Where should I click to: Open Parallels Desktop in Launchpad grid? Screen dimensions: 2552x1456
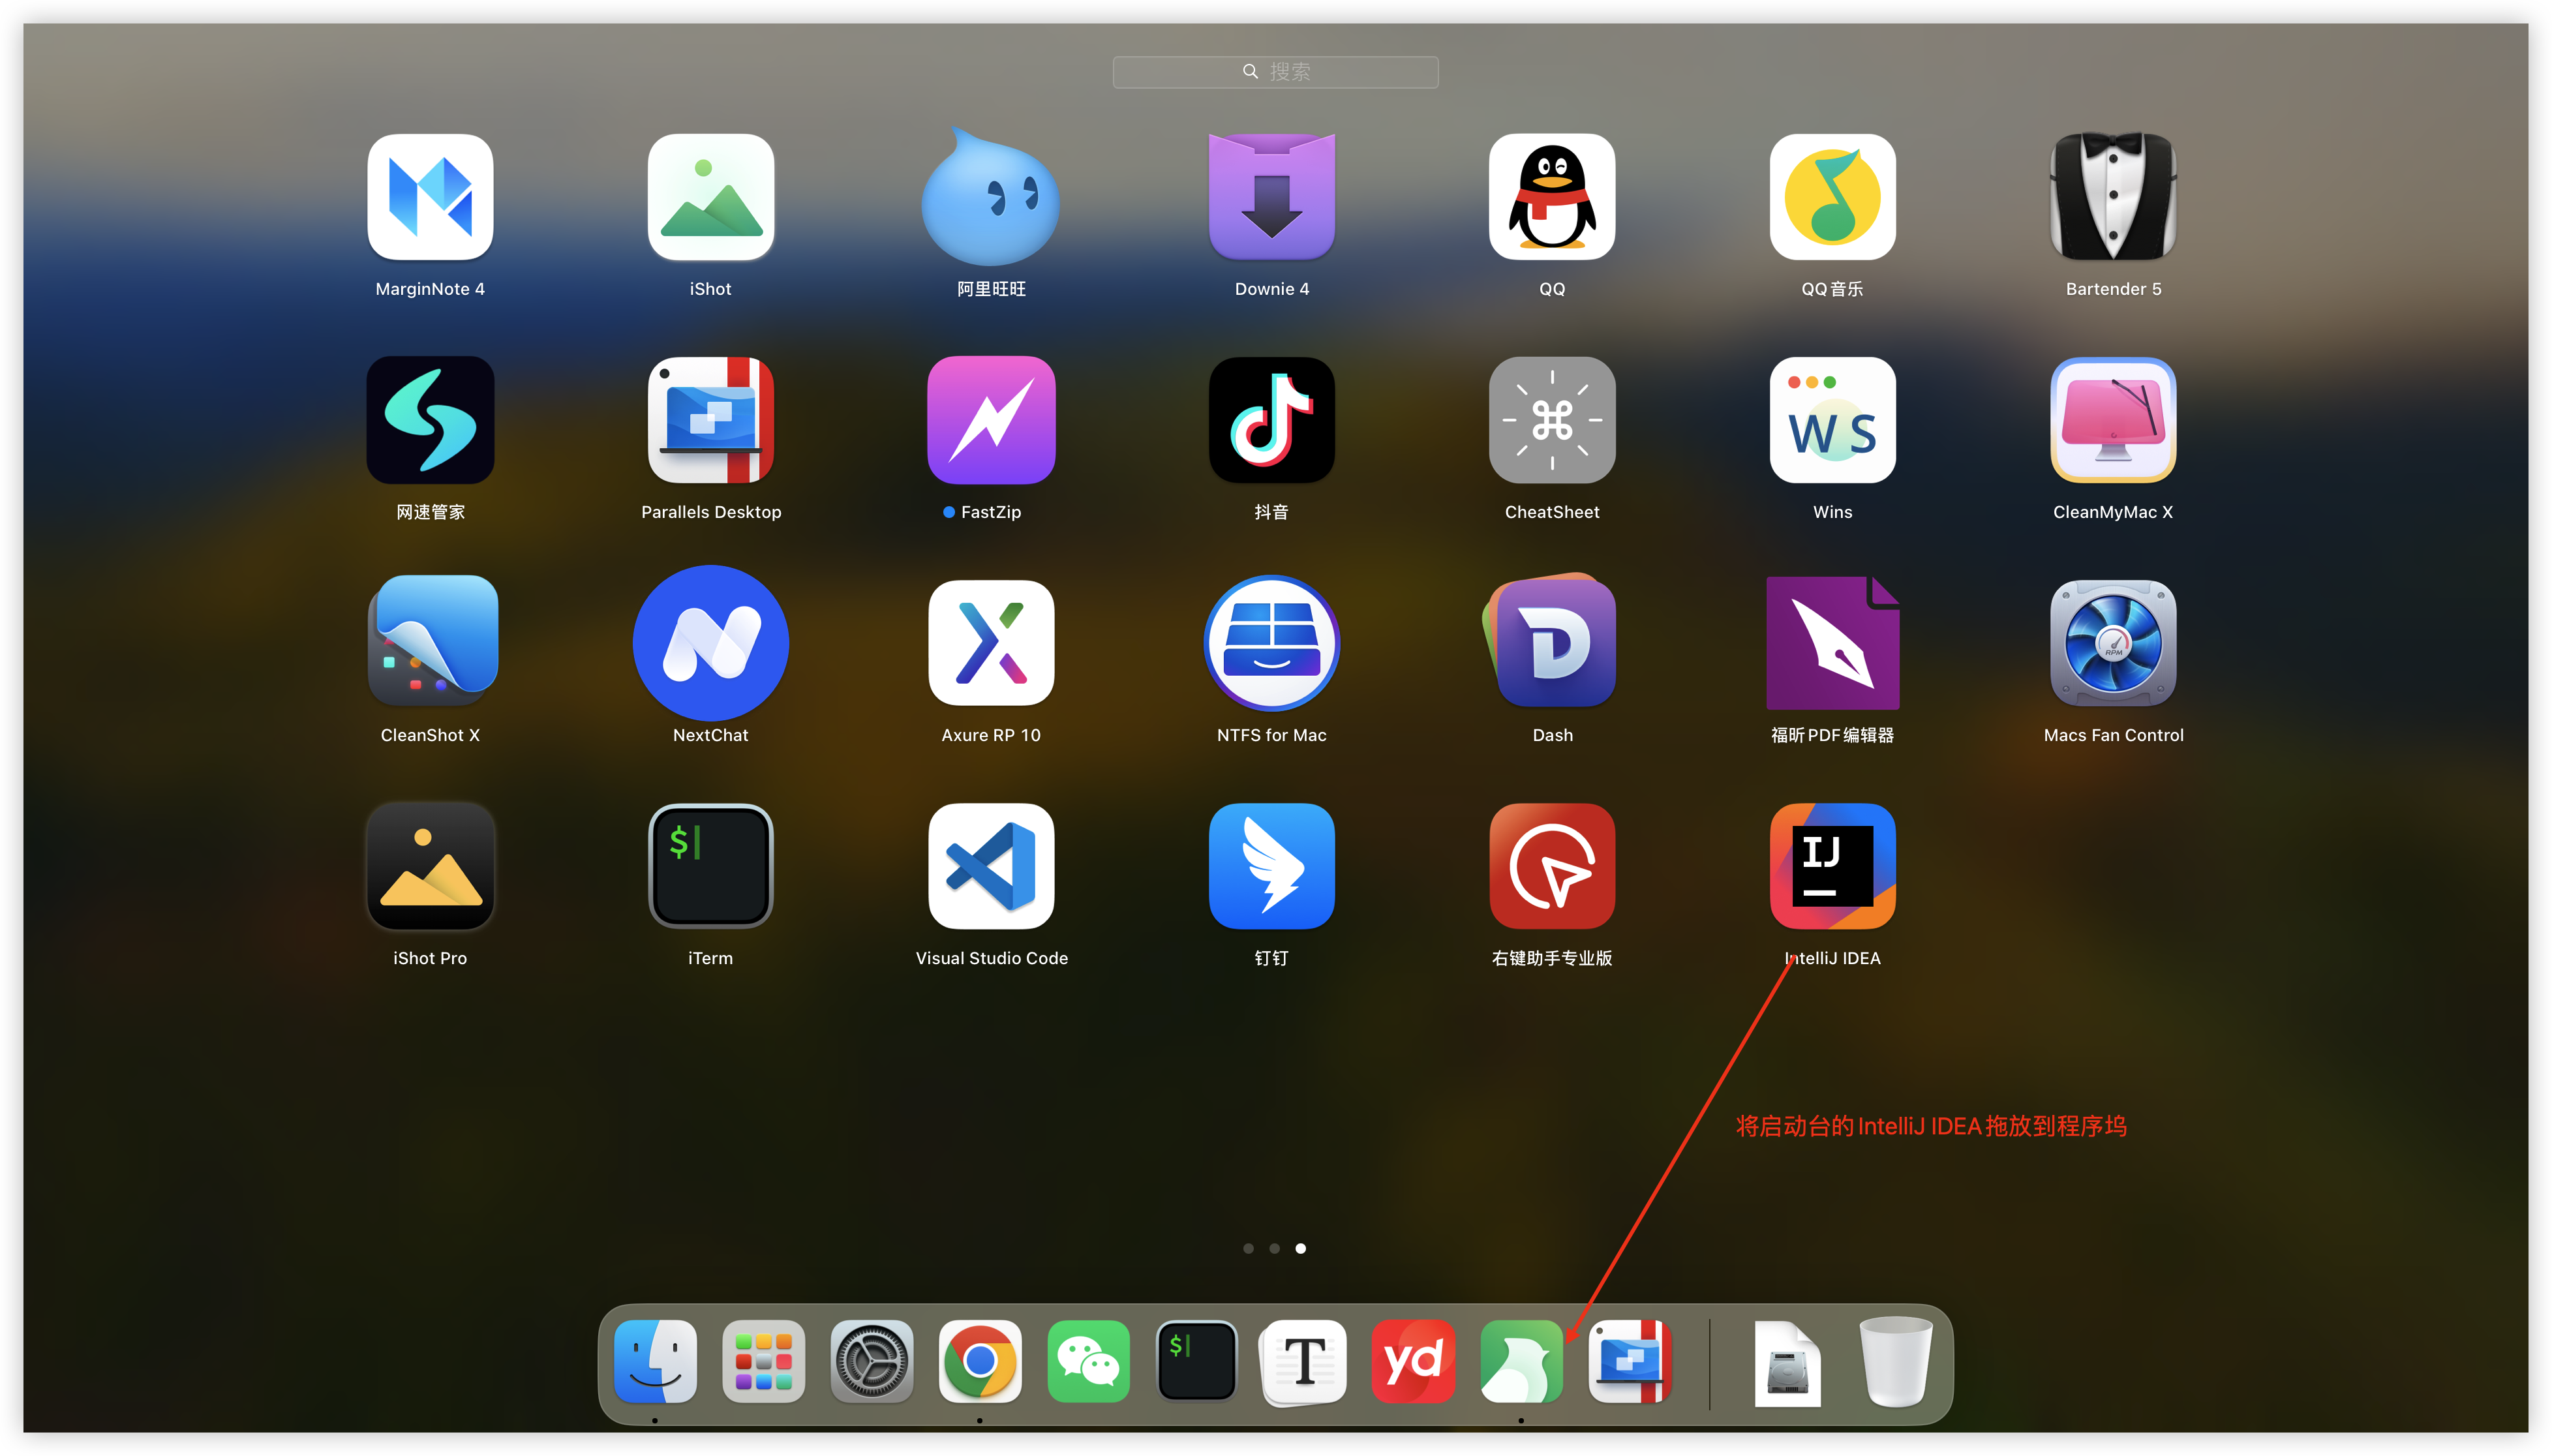(x=711, y=420)
